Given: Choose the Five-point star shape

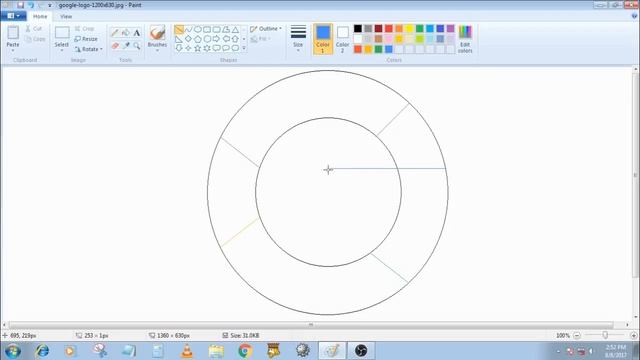Looking at the screenshot, I should click(198, 48).
